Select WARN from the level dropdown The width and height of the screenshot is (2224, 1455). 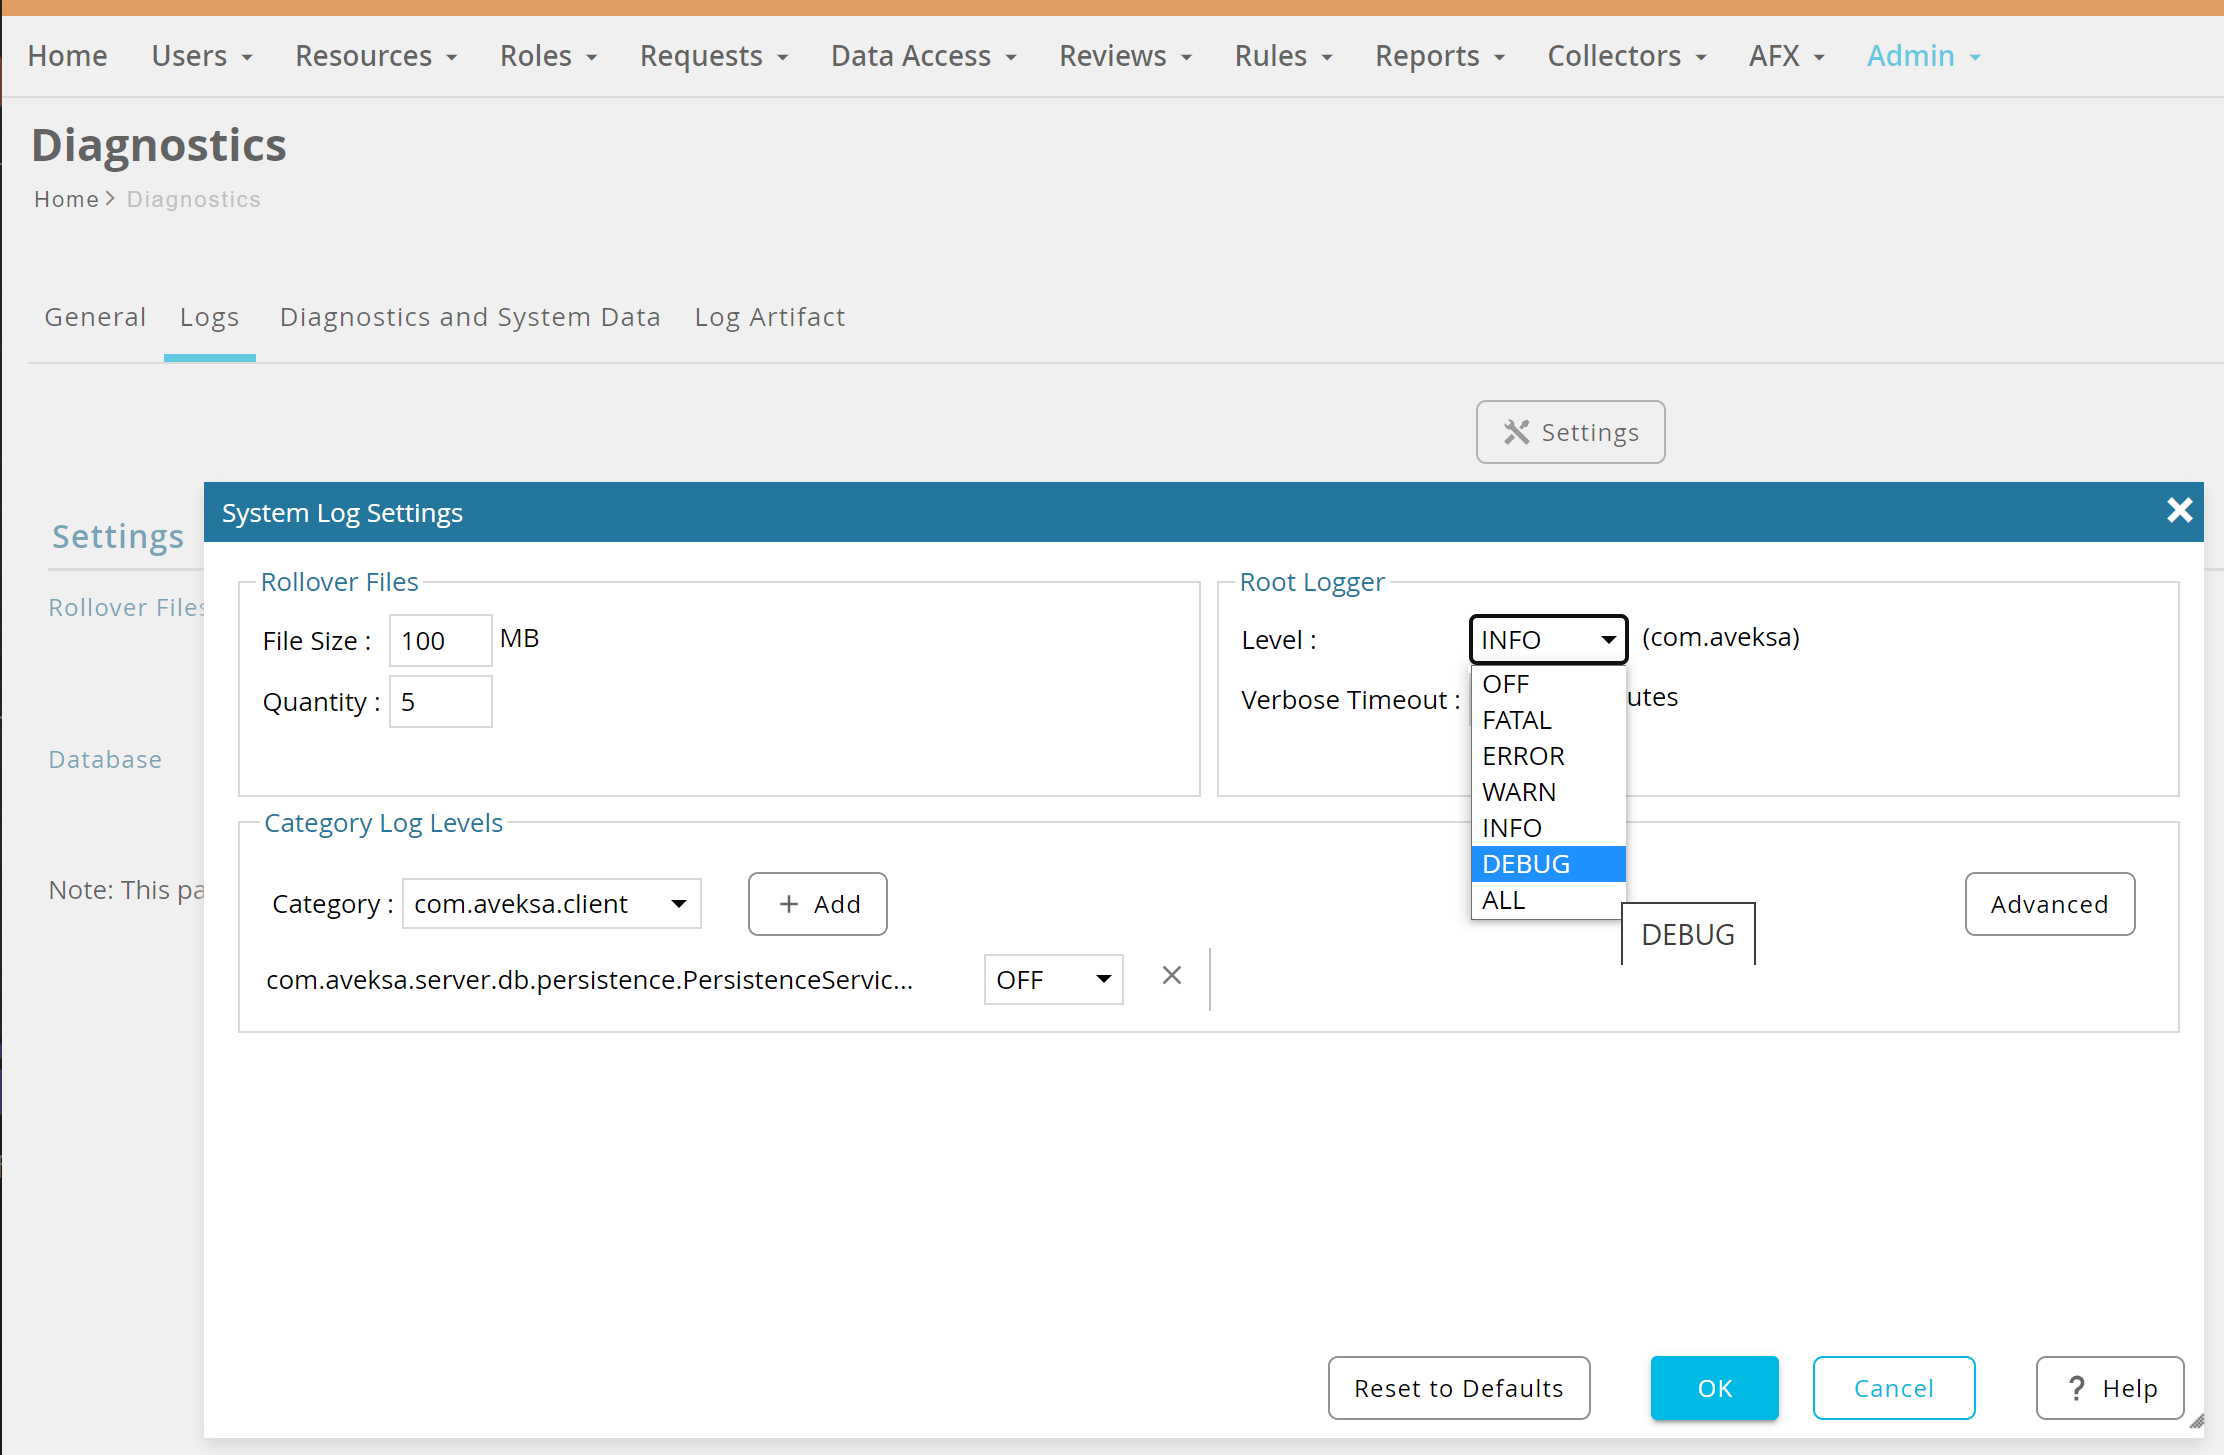1547,792
